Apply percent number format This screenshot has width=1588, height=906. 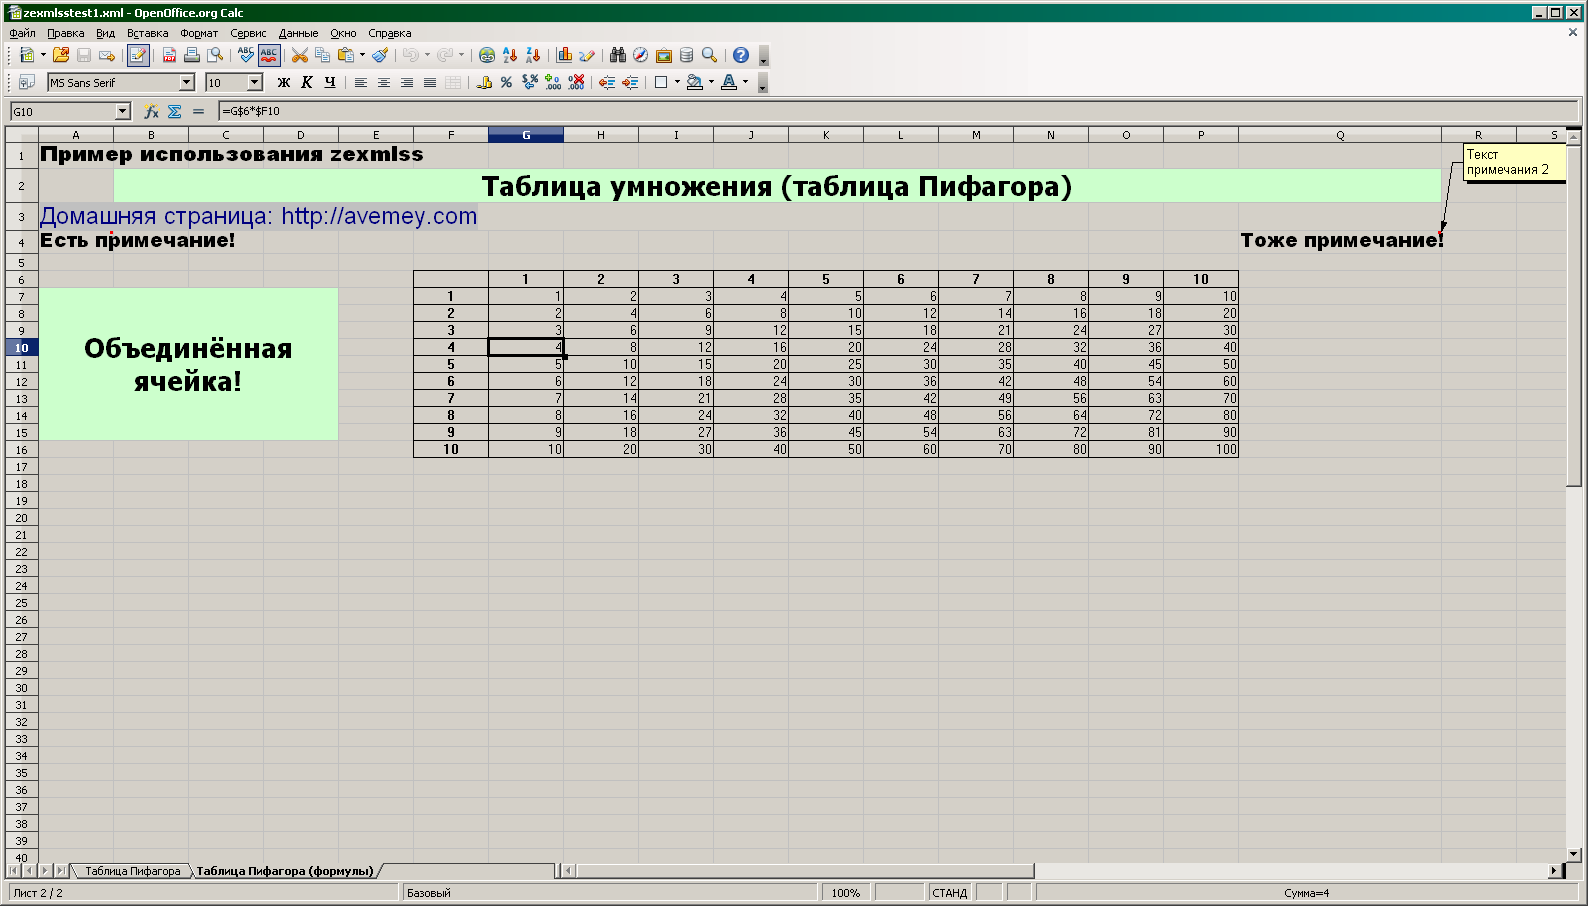506,83
